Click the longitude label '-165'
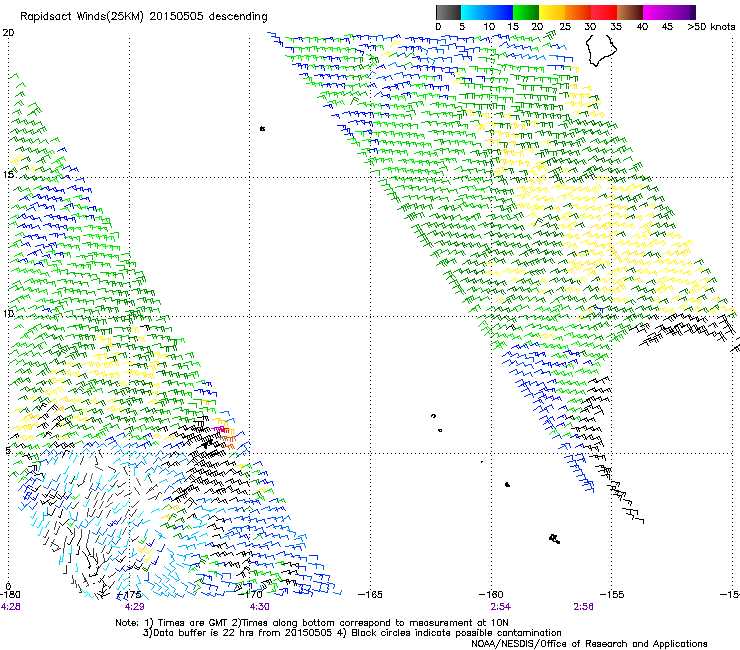 [x=370, y=595]
